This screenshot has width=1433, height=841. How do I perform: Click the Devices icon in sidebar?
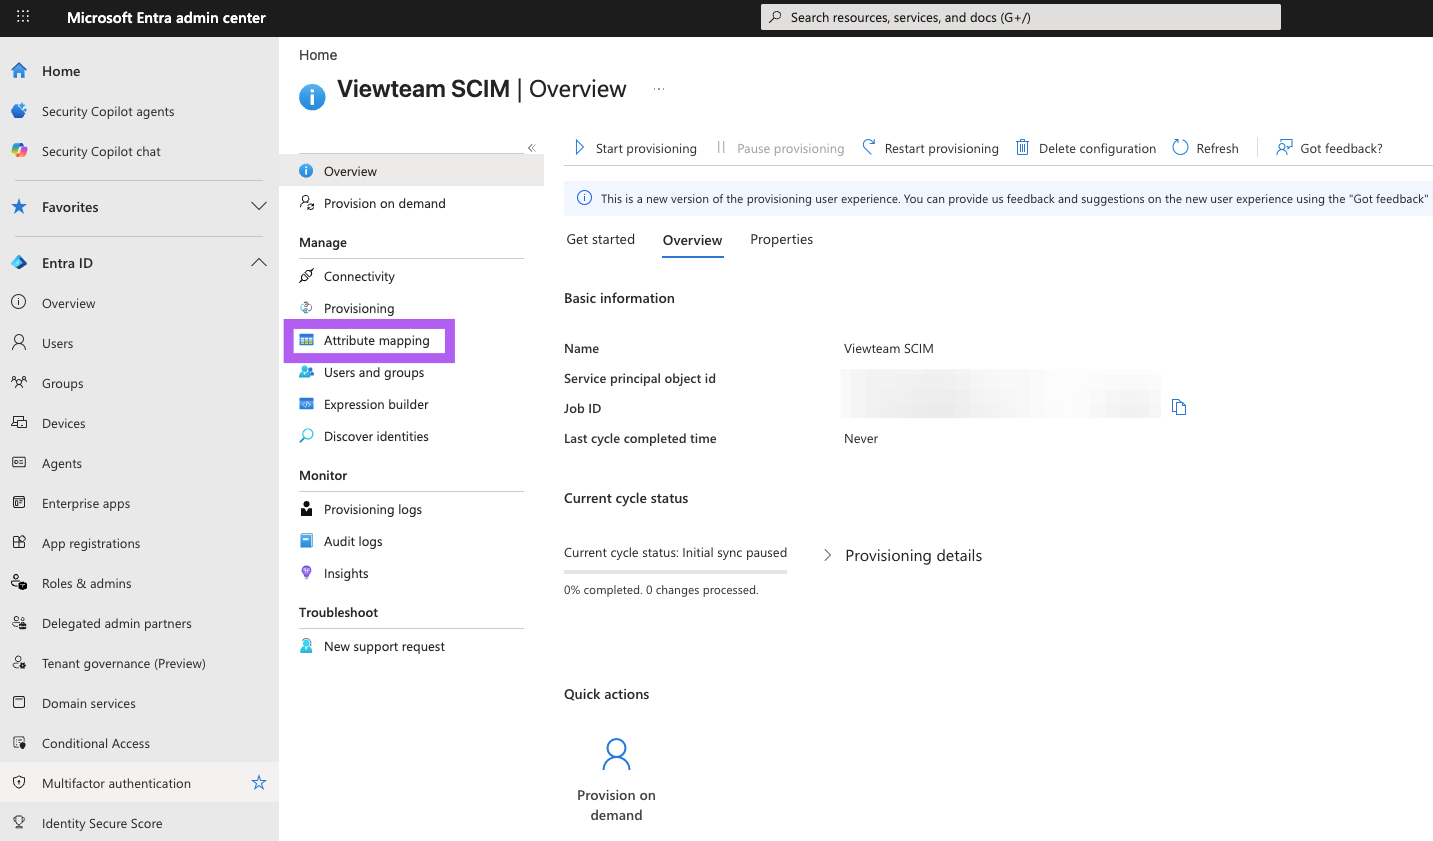[x=19, y=423]
